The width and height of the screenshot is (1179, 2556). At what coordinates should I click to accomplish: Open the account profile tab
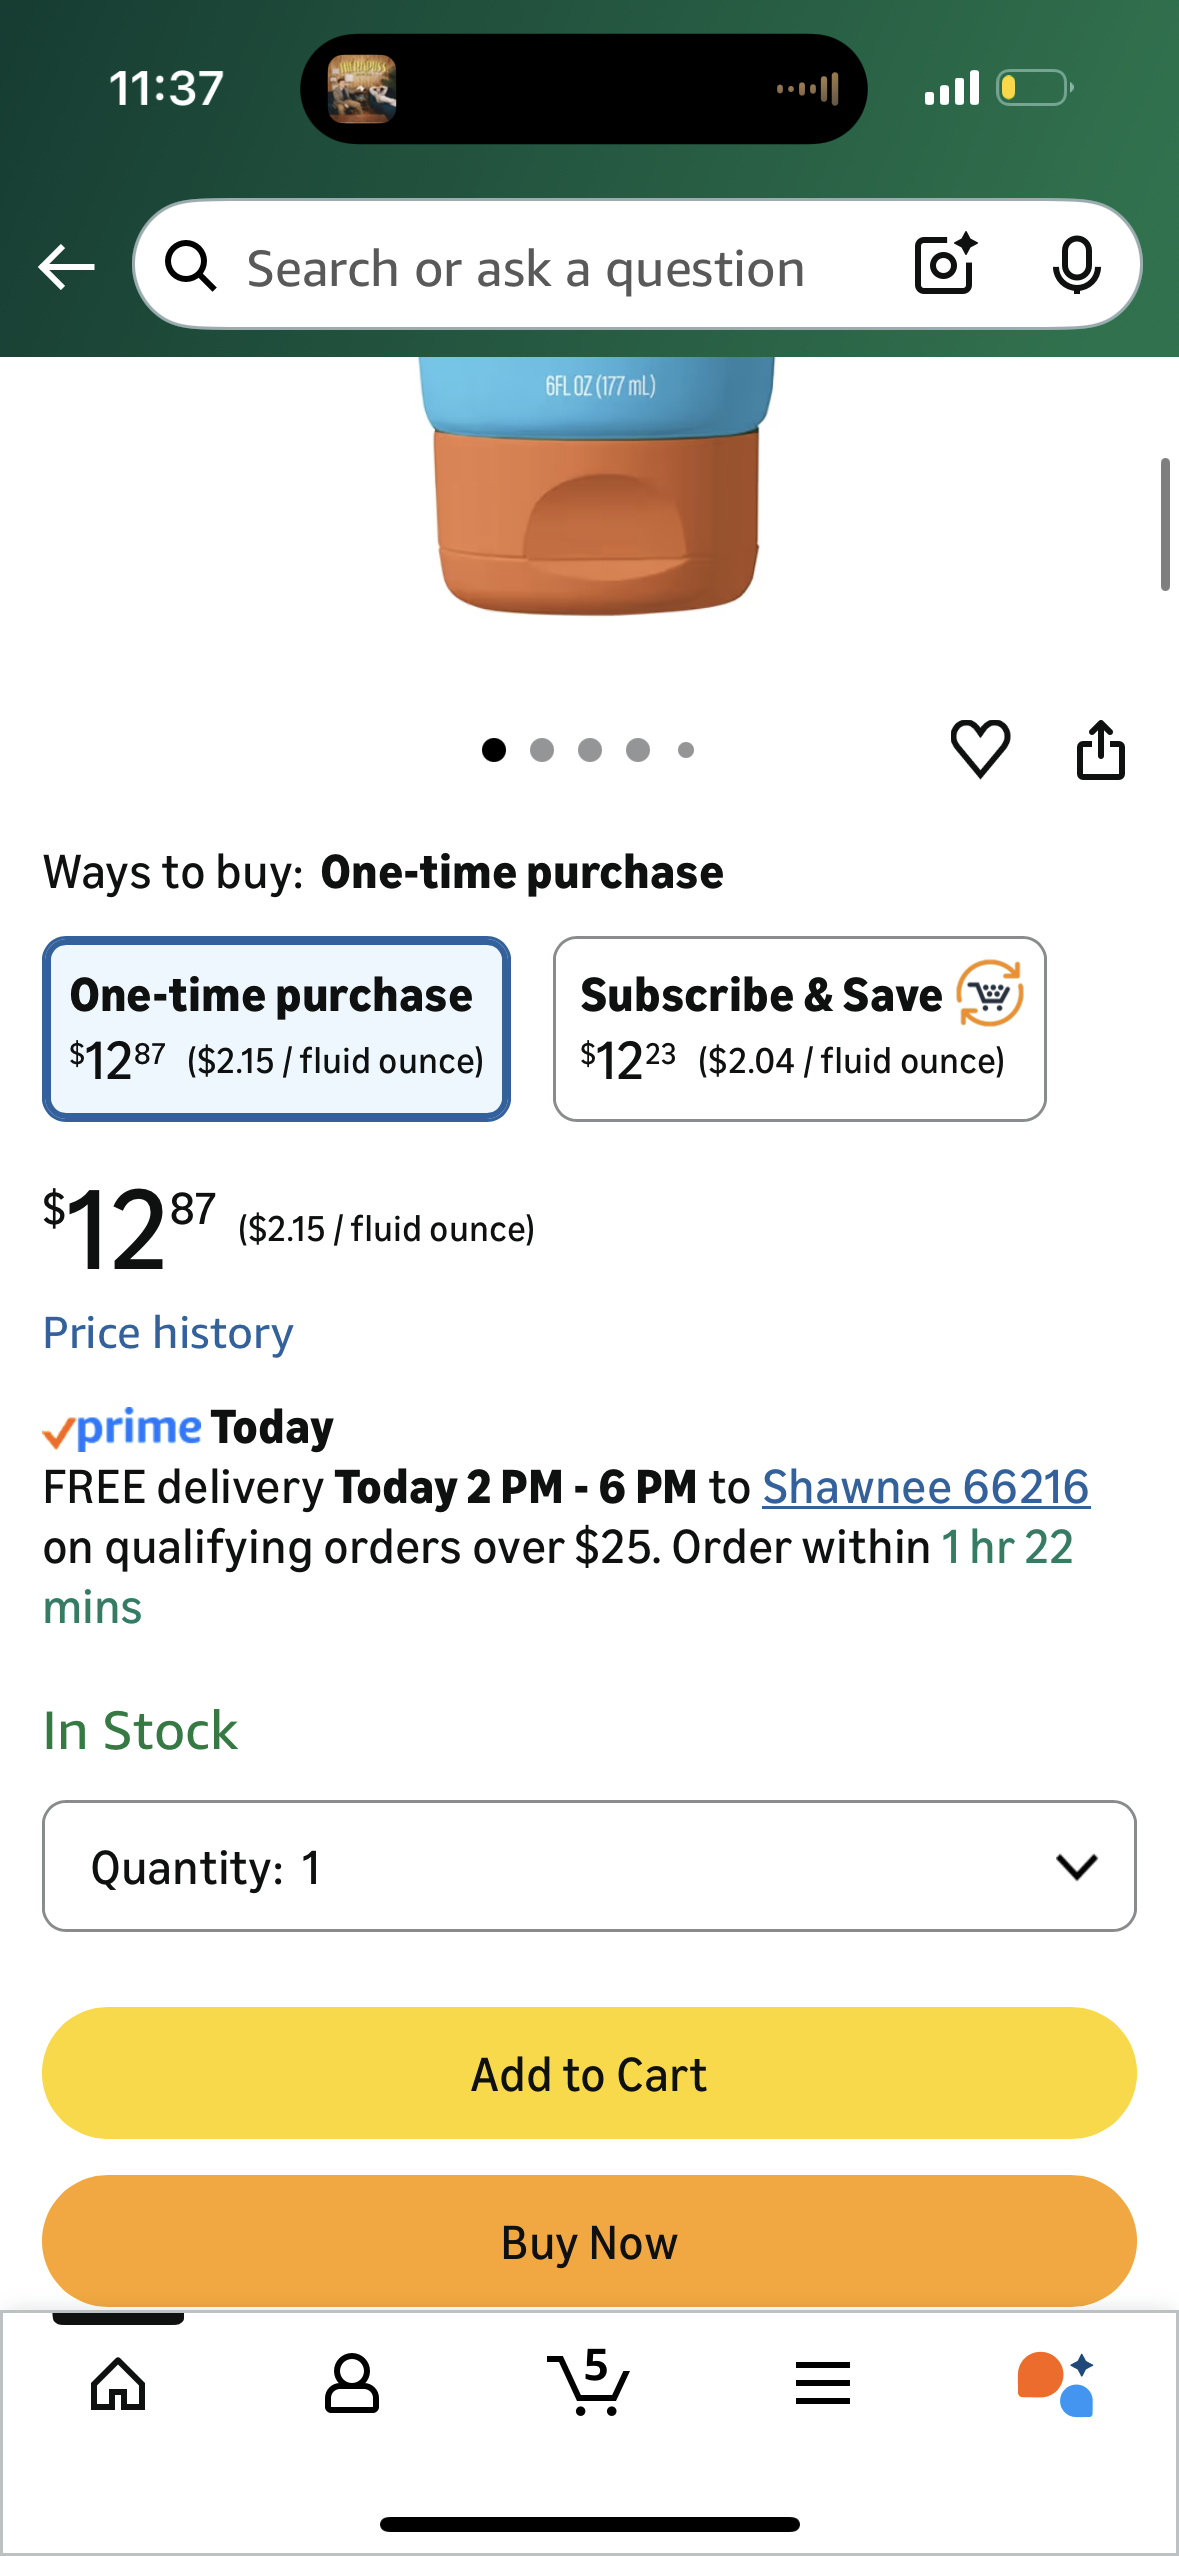352,2384
